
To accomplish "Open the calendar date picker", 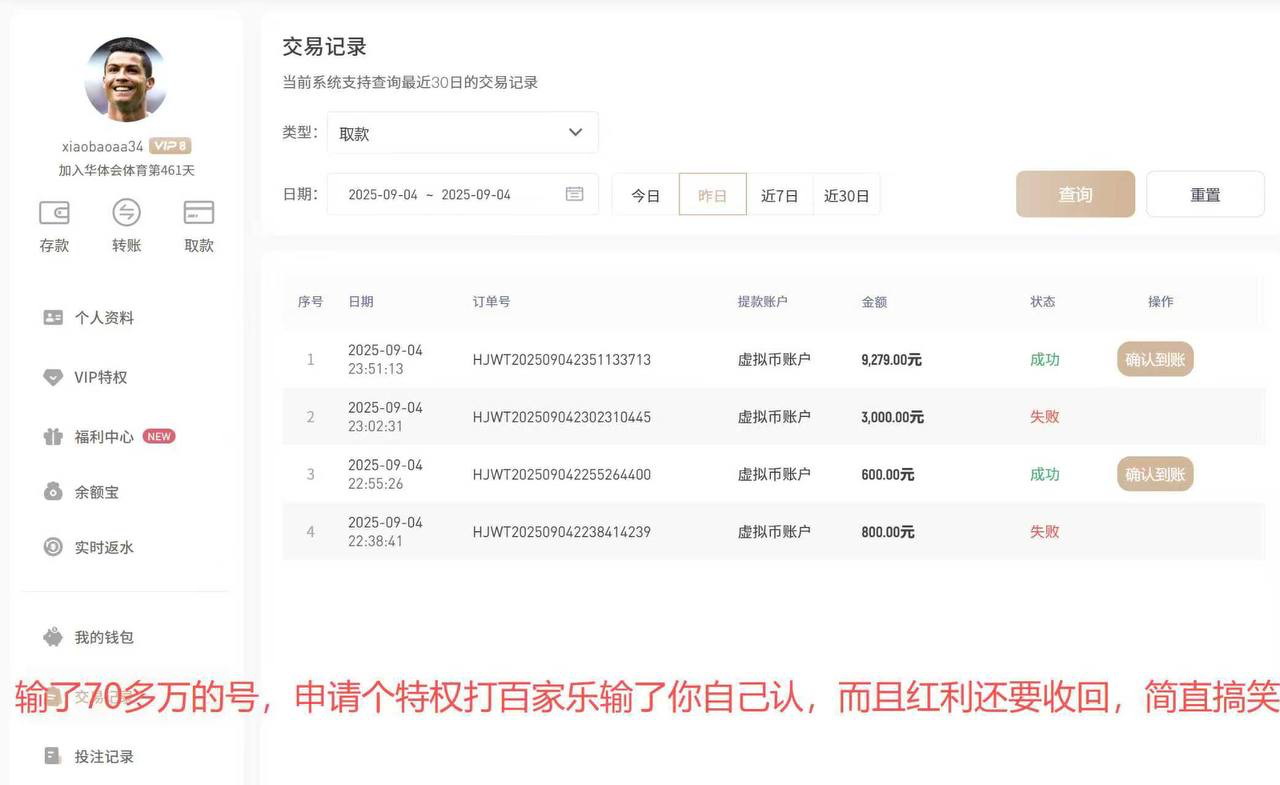I will coord(573,195).
